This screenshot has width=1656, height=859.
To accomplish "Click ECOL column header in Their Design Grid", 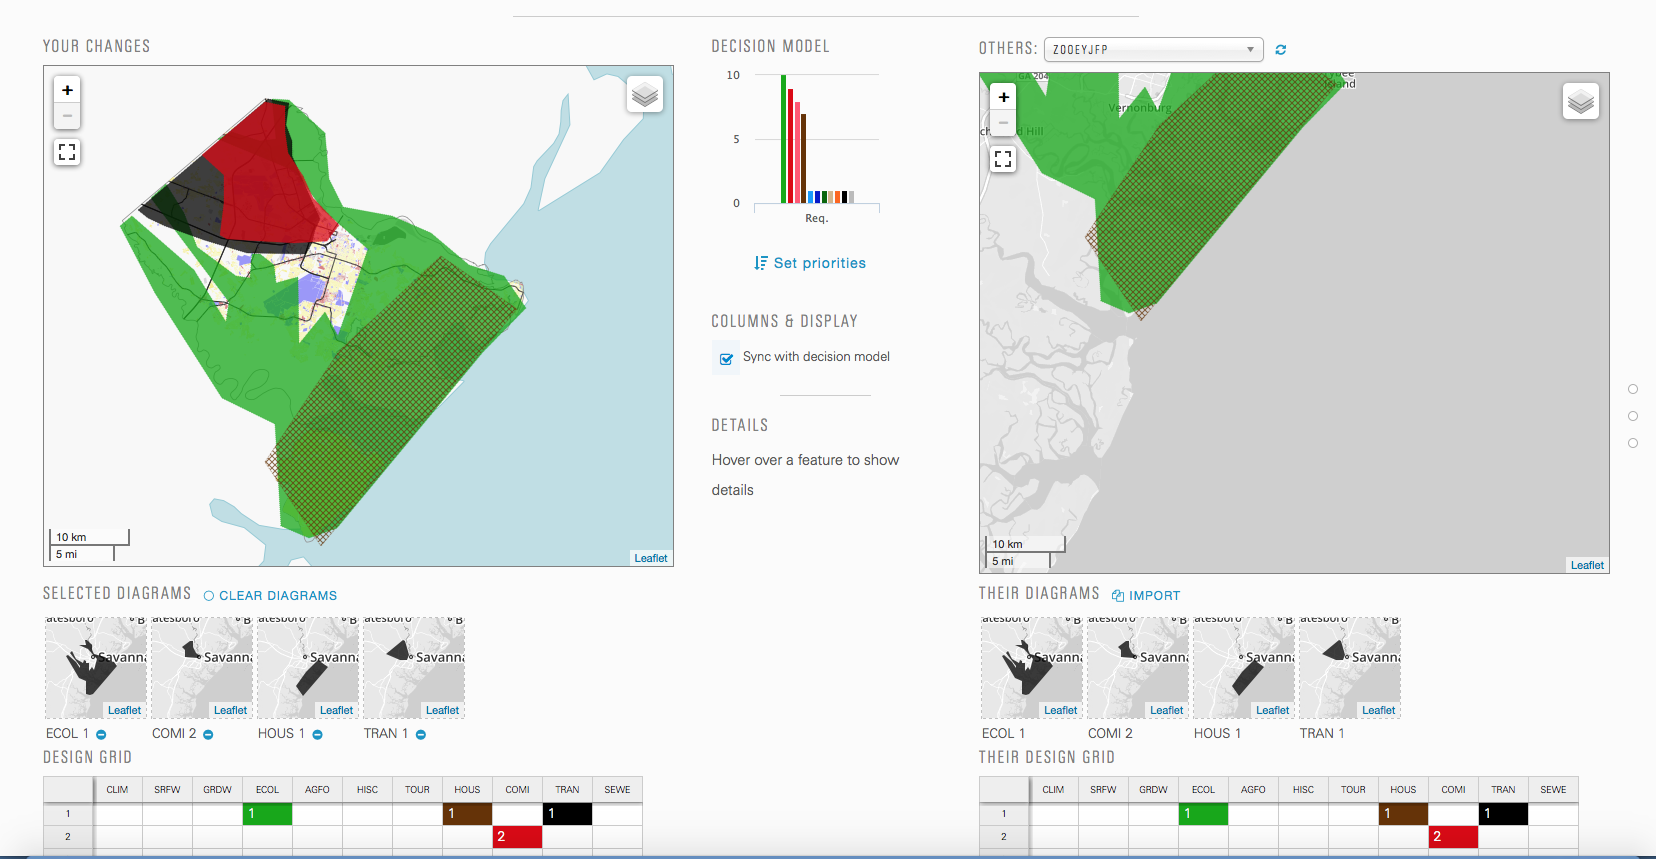I will (1203, 790).
